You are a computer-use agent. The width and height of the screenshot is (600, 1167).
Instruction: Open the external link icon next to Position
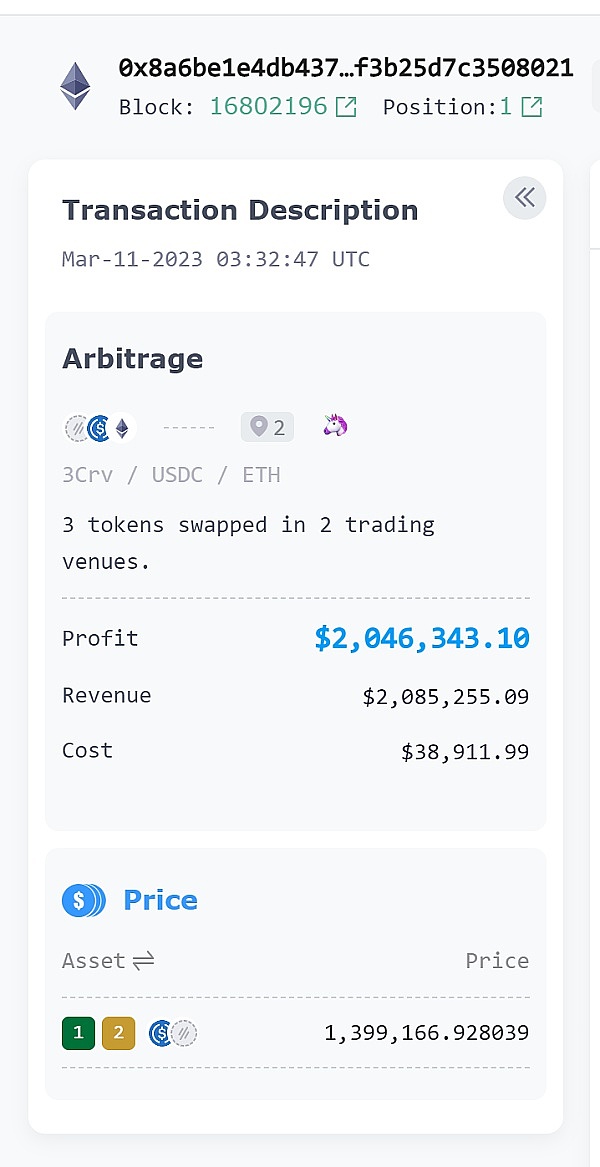pos(532,106)
